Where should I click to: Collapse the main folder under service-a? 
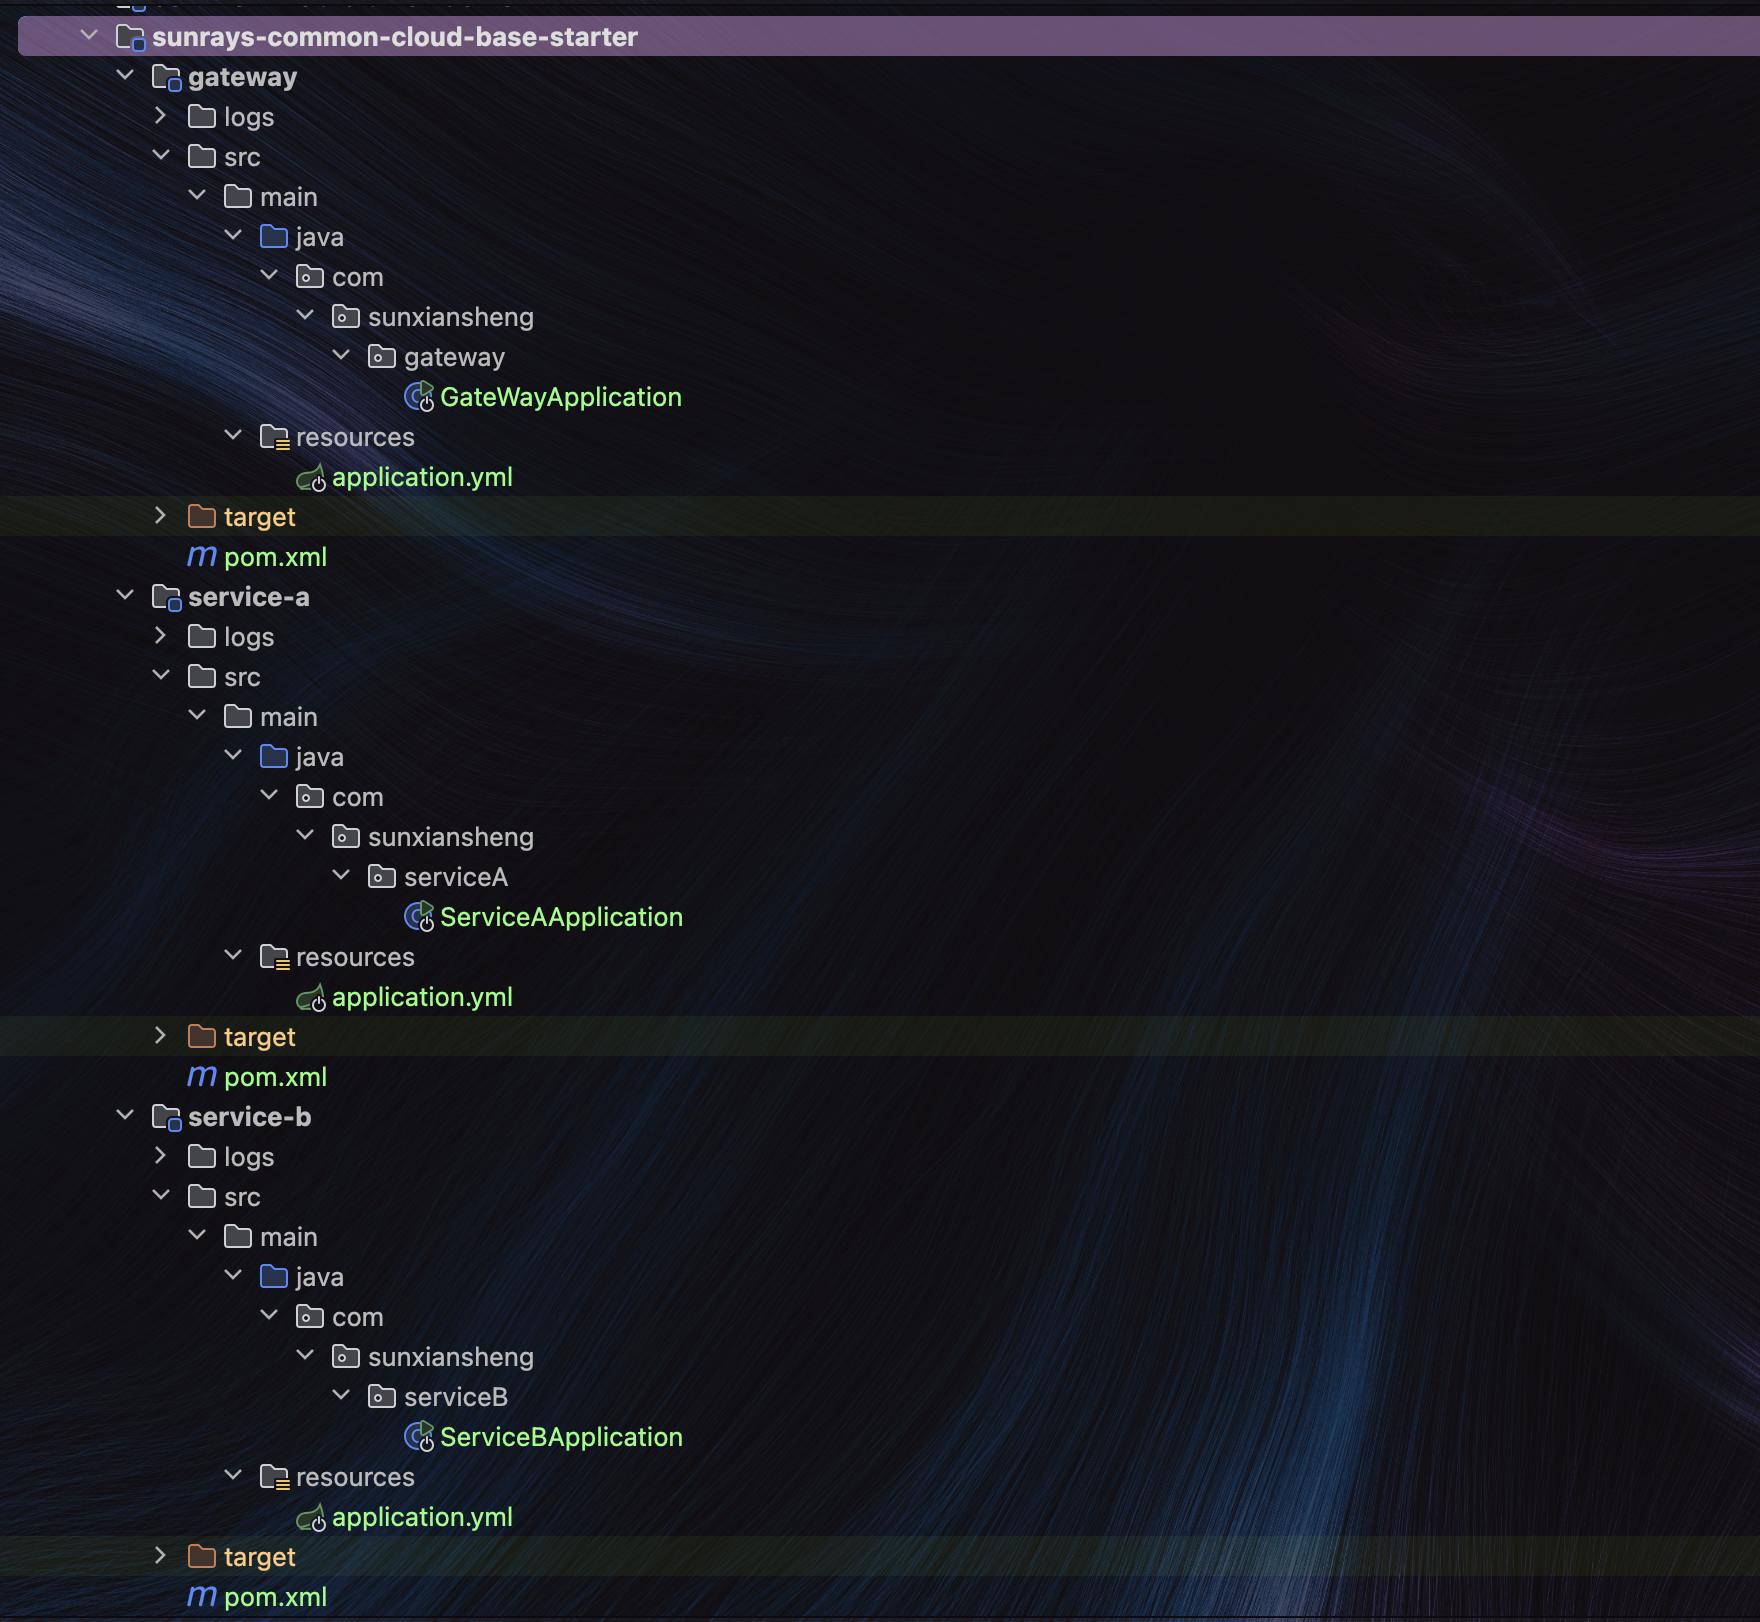[x=197, y=716]
